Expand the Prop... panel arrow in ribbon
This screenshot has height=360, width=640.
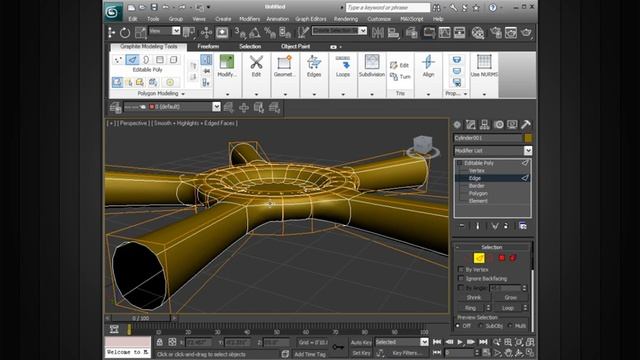(x=465, y=94)
